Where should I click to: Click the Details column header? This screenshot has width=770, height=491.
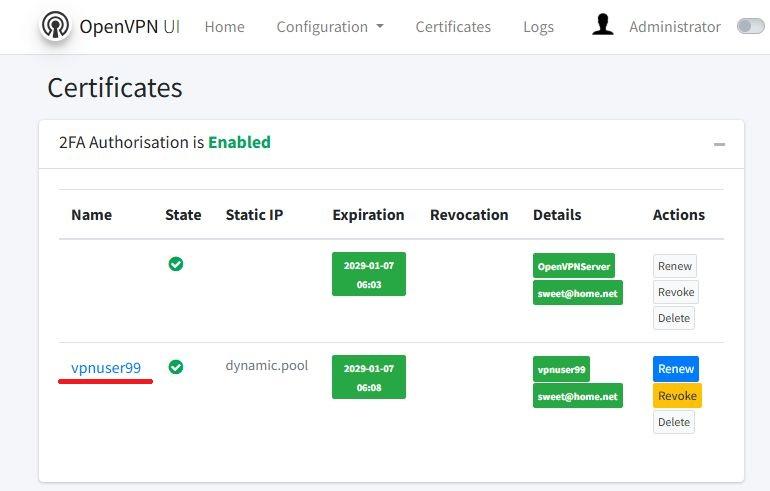point(557,215)
